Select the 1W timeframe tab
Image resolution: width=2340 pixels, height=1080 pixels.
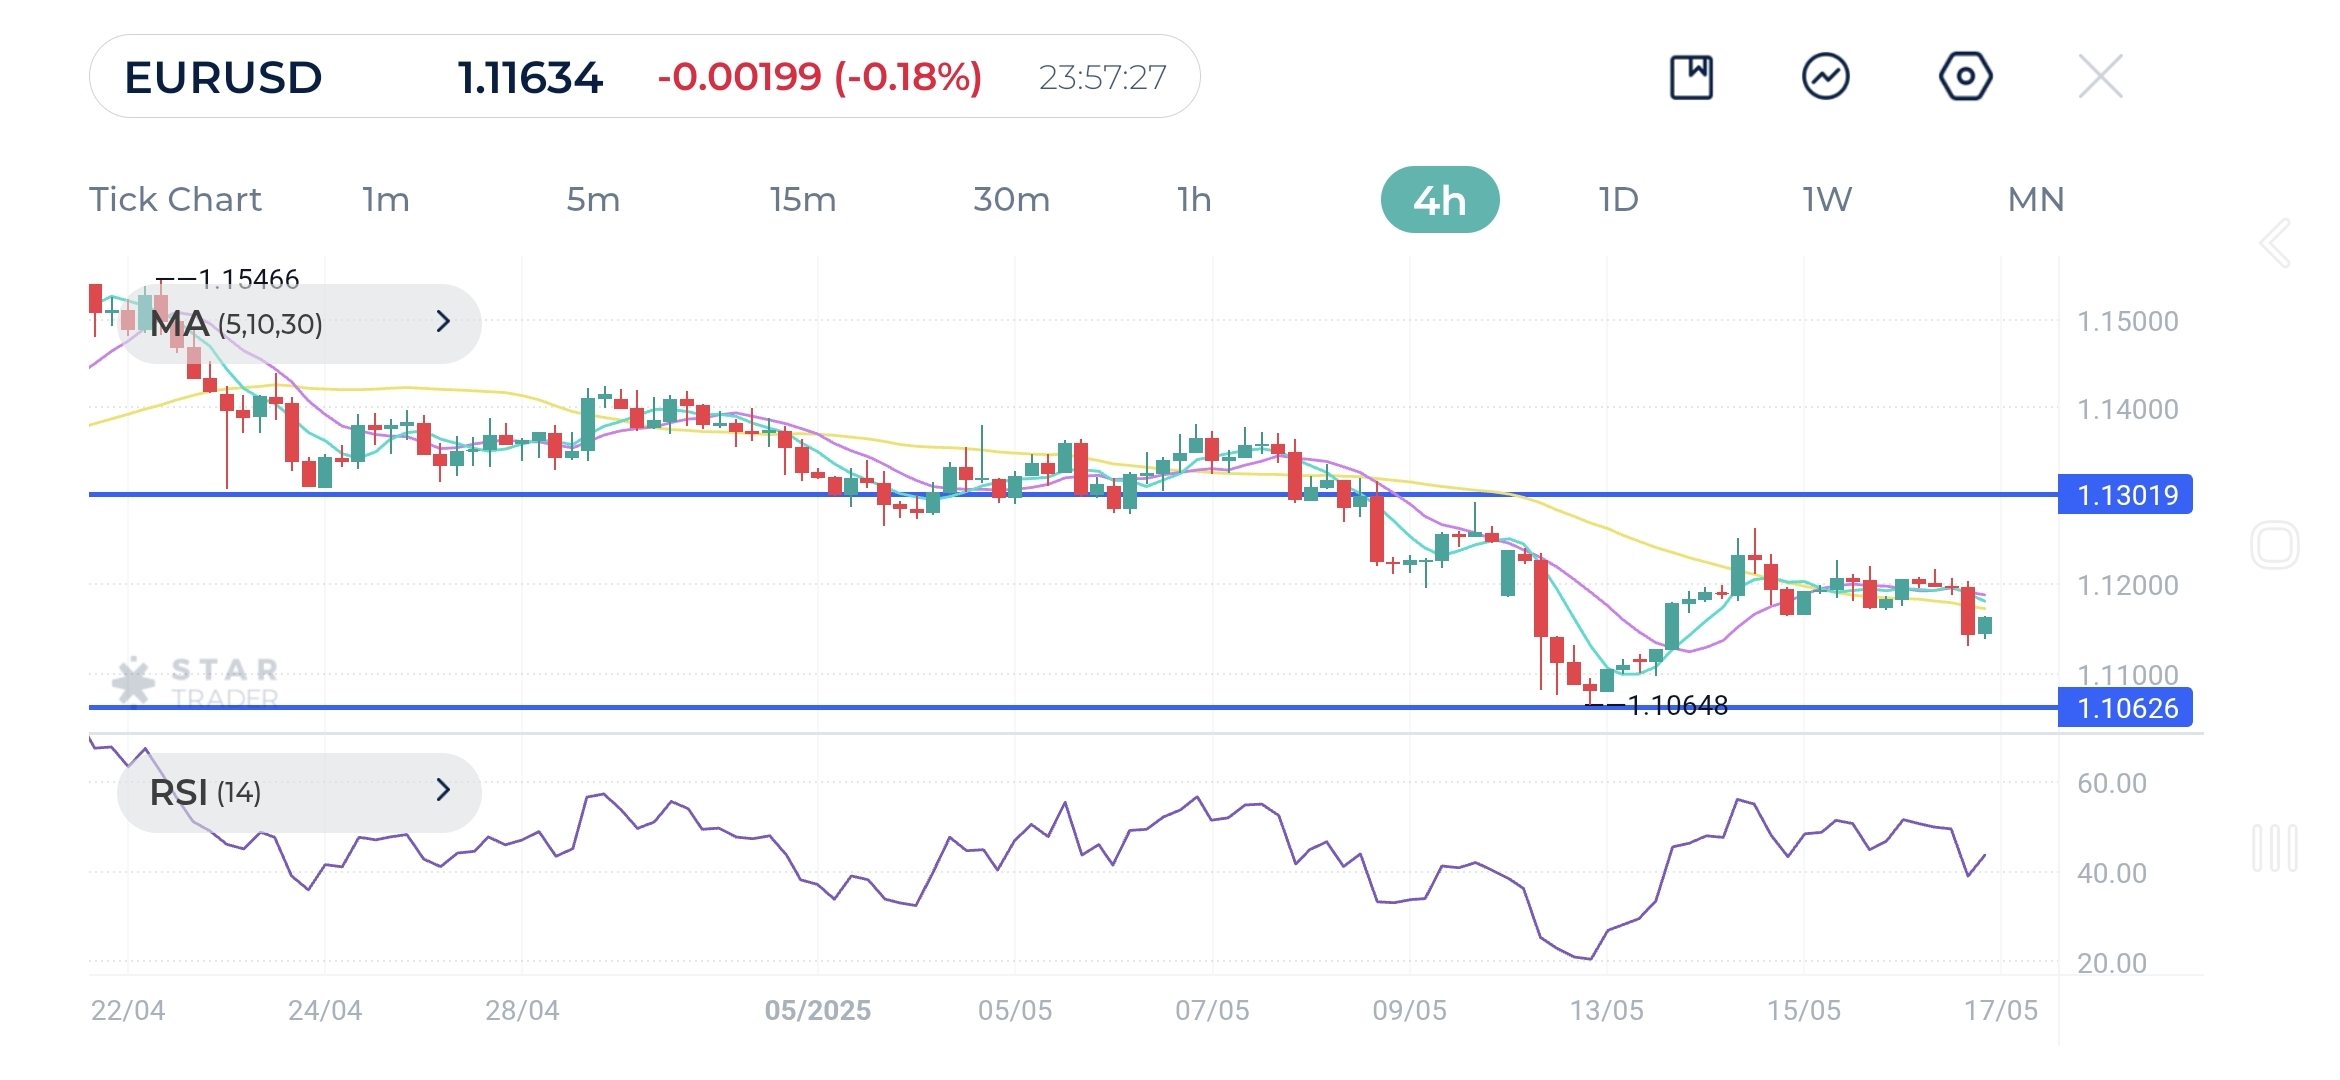1825,199
